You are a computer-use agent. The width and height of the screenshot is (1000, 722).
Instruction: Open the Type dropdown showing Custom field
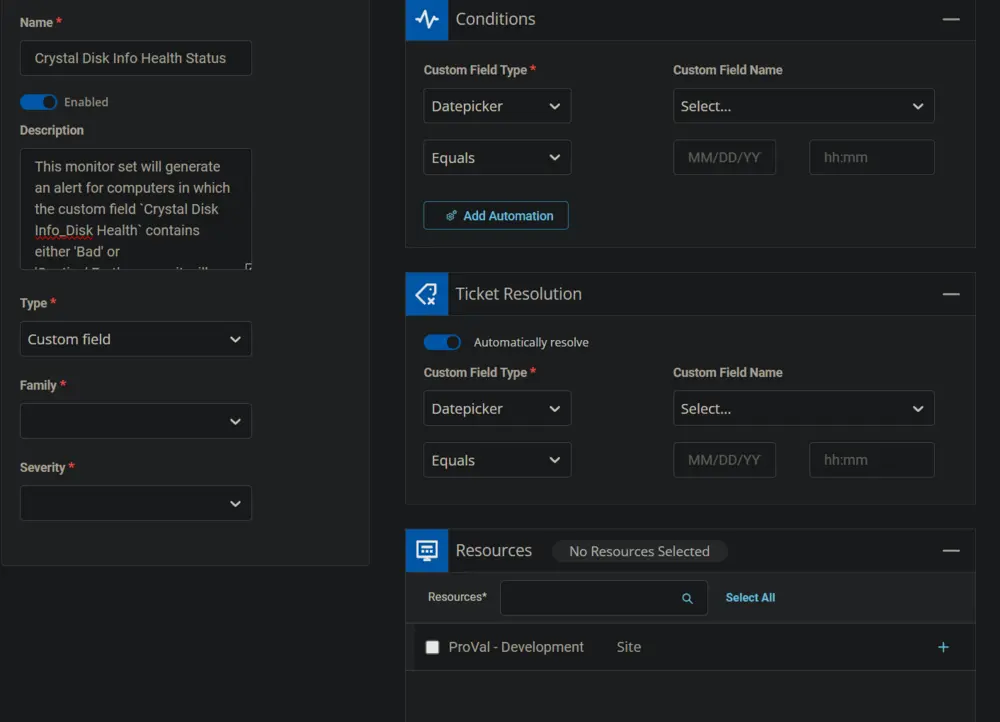(x=136, y=339)
